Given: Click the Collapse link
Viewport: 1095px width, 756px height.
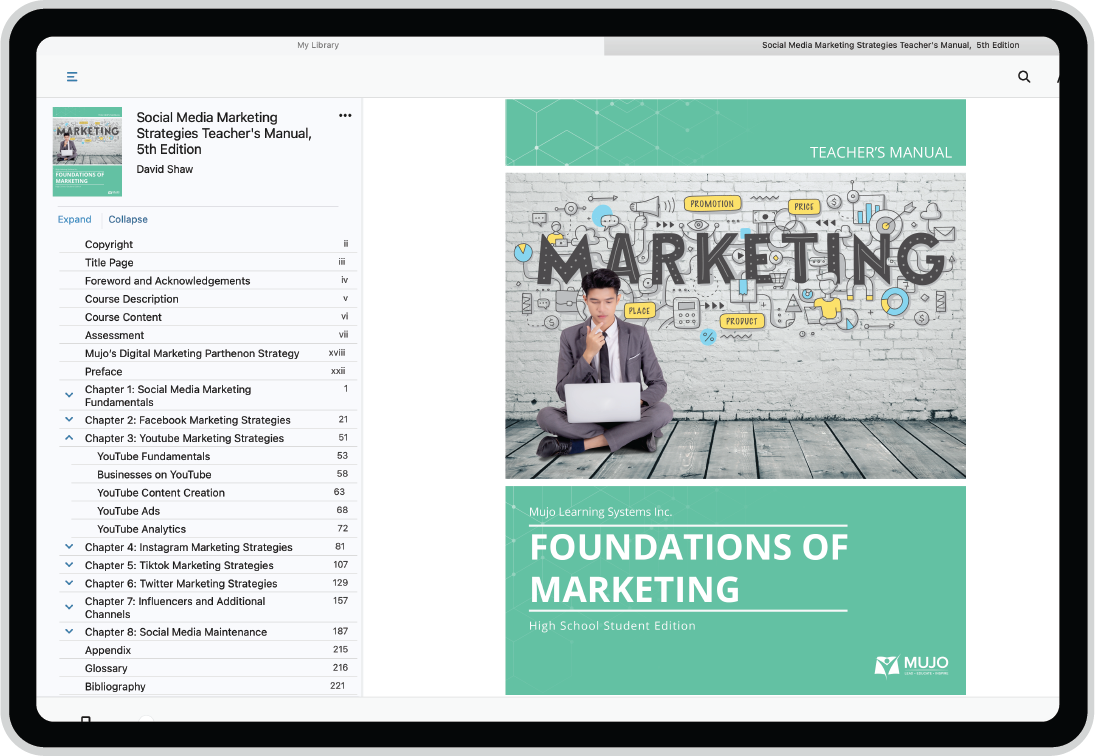Looking at the screenshot, I should 128,219.
